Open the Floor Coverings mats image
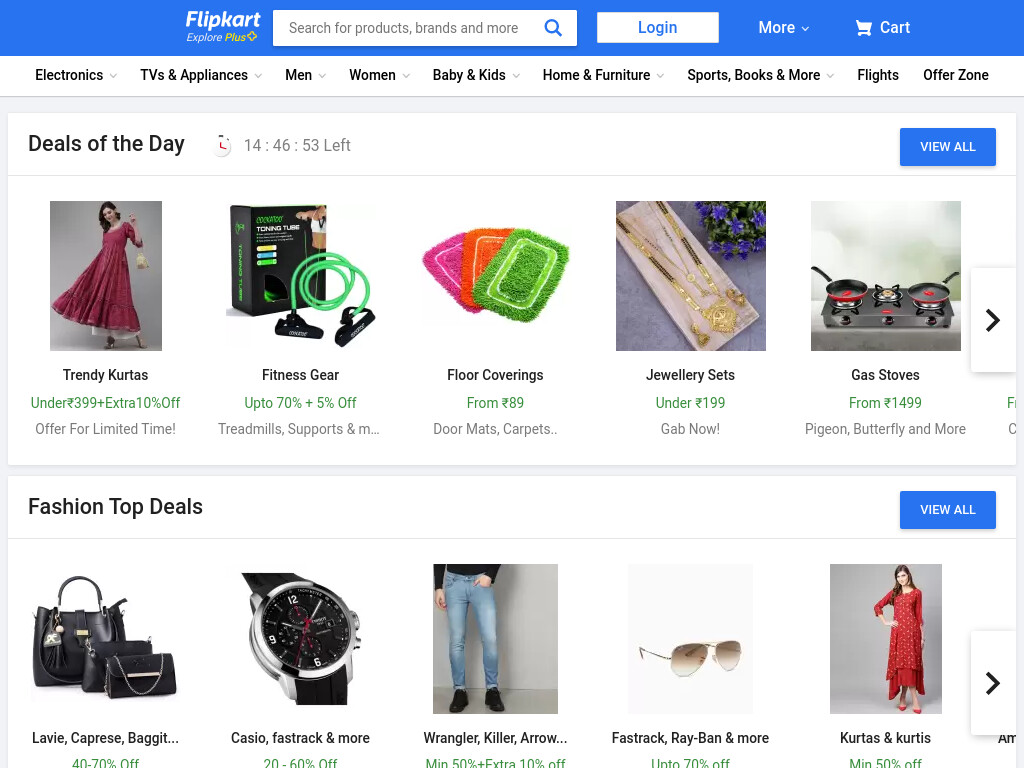Viewport: 1024px width, 768px height. [496, 276]
